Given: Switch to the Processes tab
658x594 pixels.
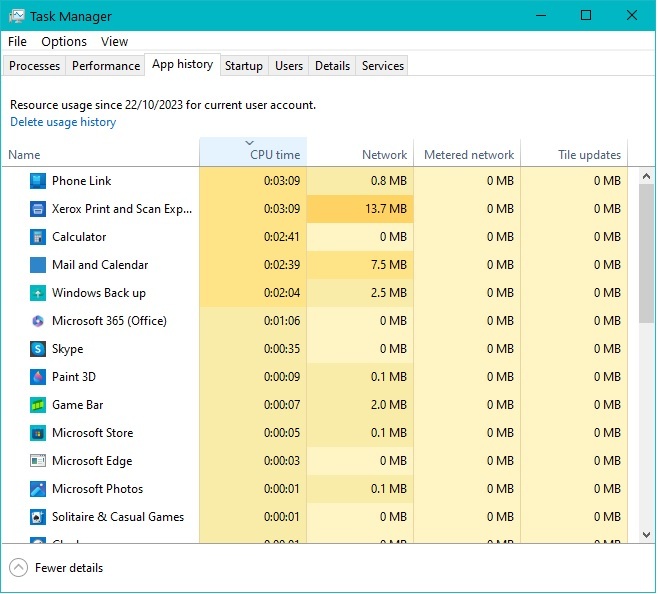Looking at the screenshot, I should (x=34, y=66).
